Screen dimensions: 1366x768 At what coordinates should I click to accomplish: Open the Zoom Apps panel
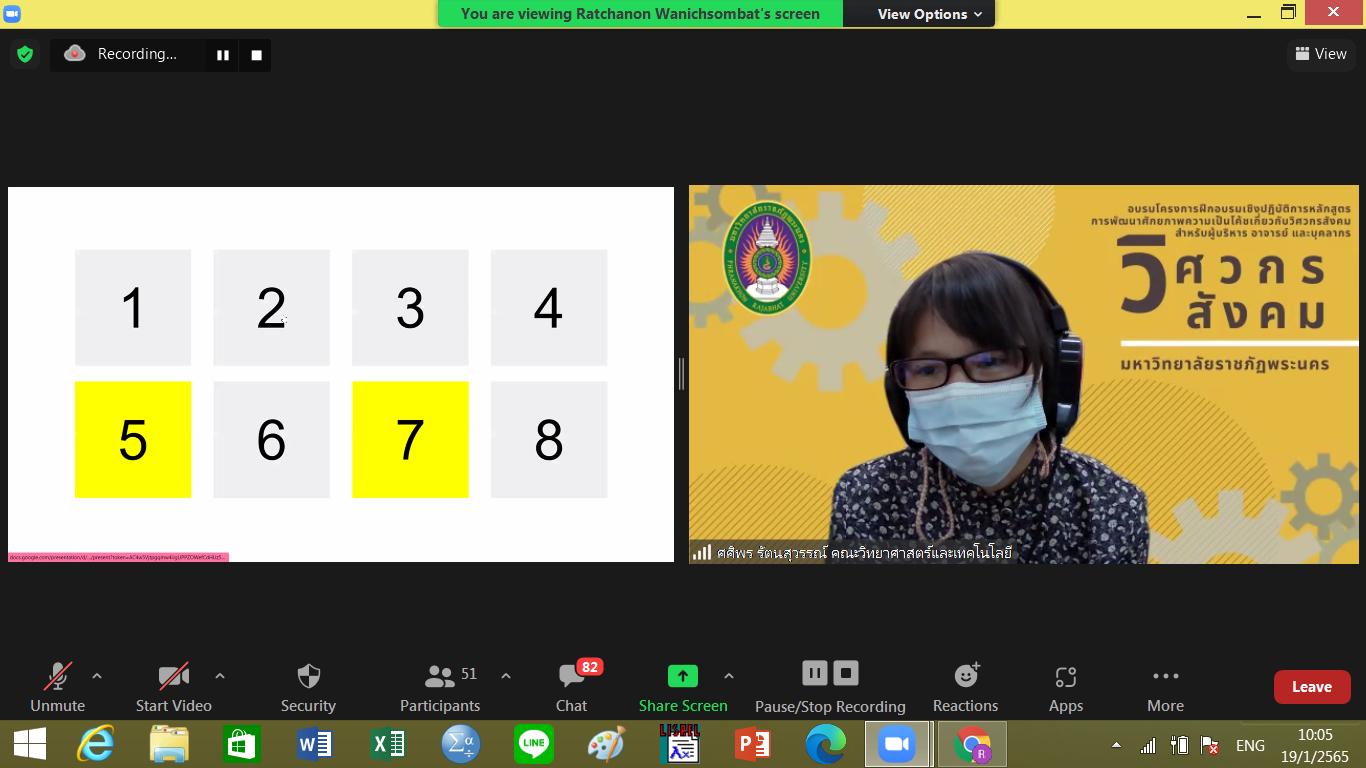click(x=1066, y=688)
